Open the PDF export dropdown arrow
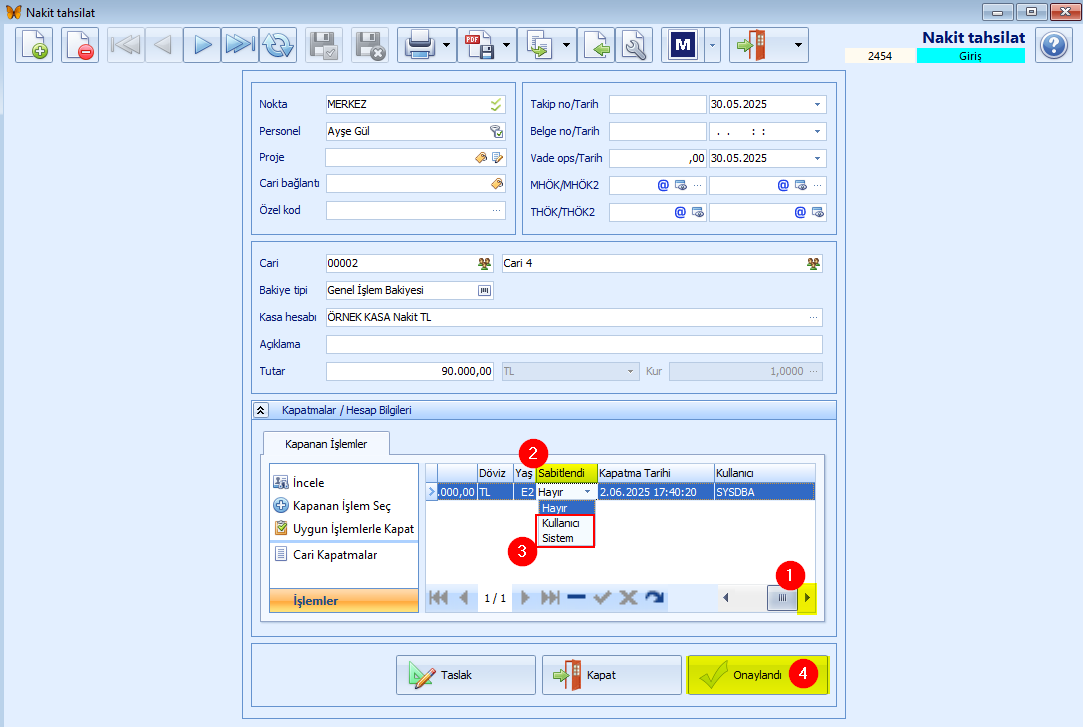This screenshot has height=727, width=1083. coord(507,46)
